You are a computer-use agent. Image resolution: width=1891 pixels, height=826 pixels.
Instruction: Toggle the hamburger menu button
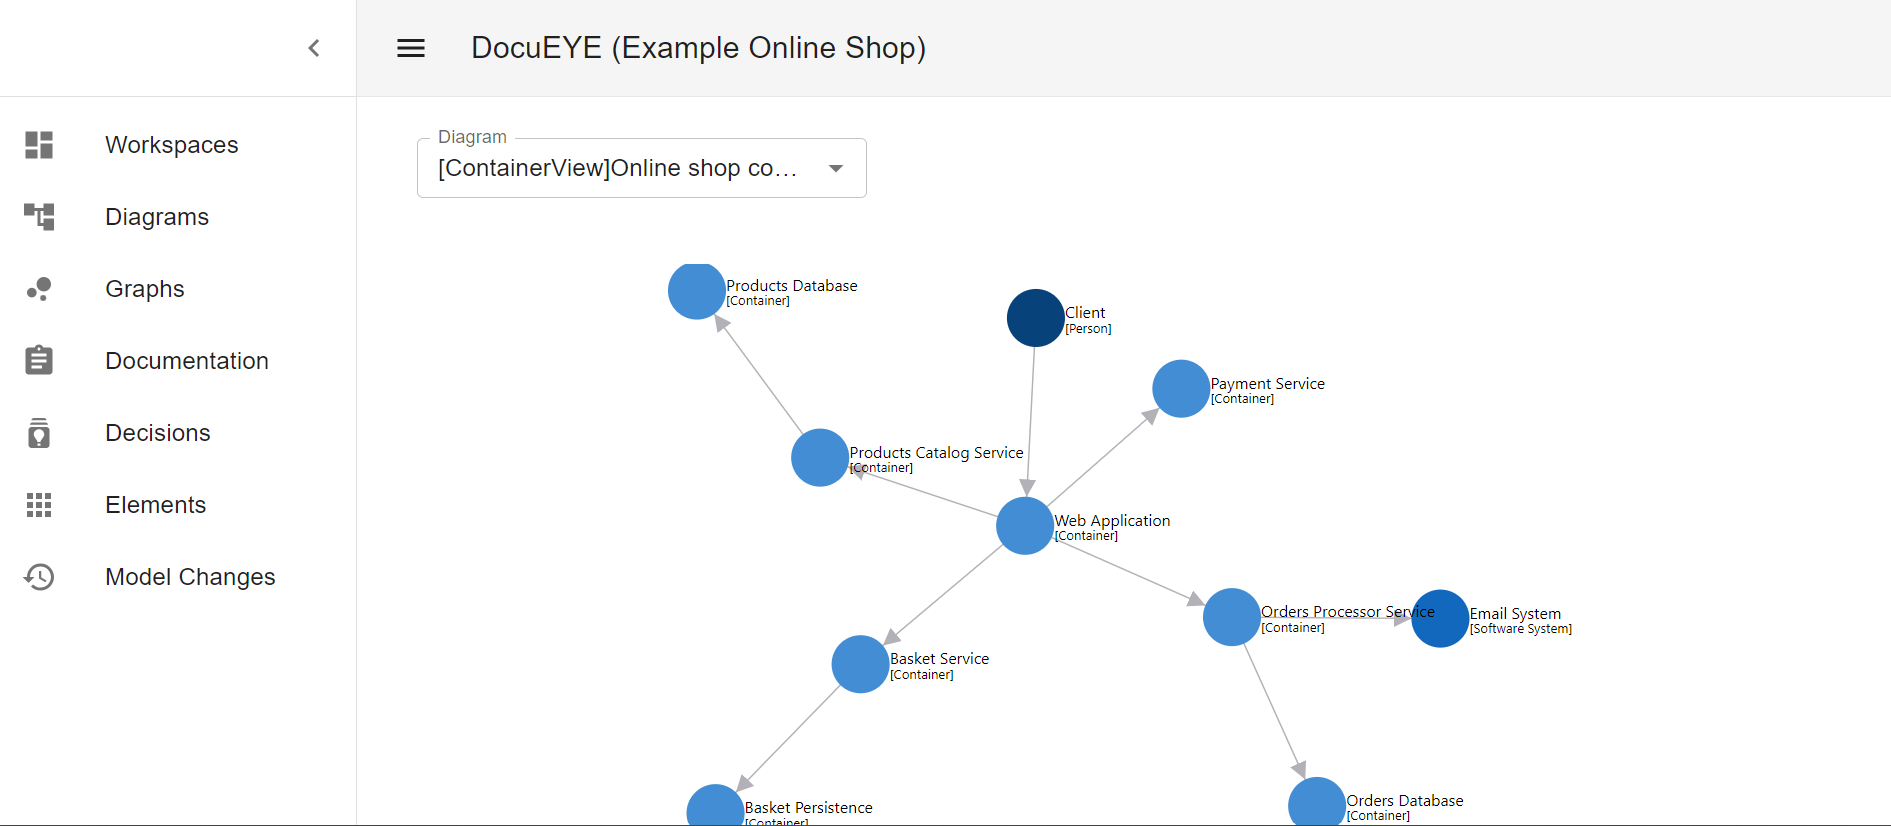(411, 48)
